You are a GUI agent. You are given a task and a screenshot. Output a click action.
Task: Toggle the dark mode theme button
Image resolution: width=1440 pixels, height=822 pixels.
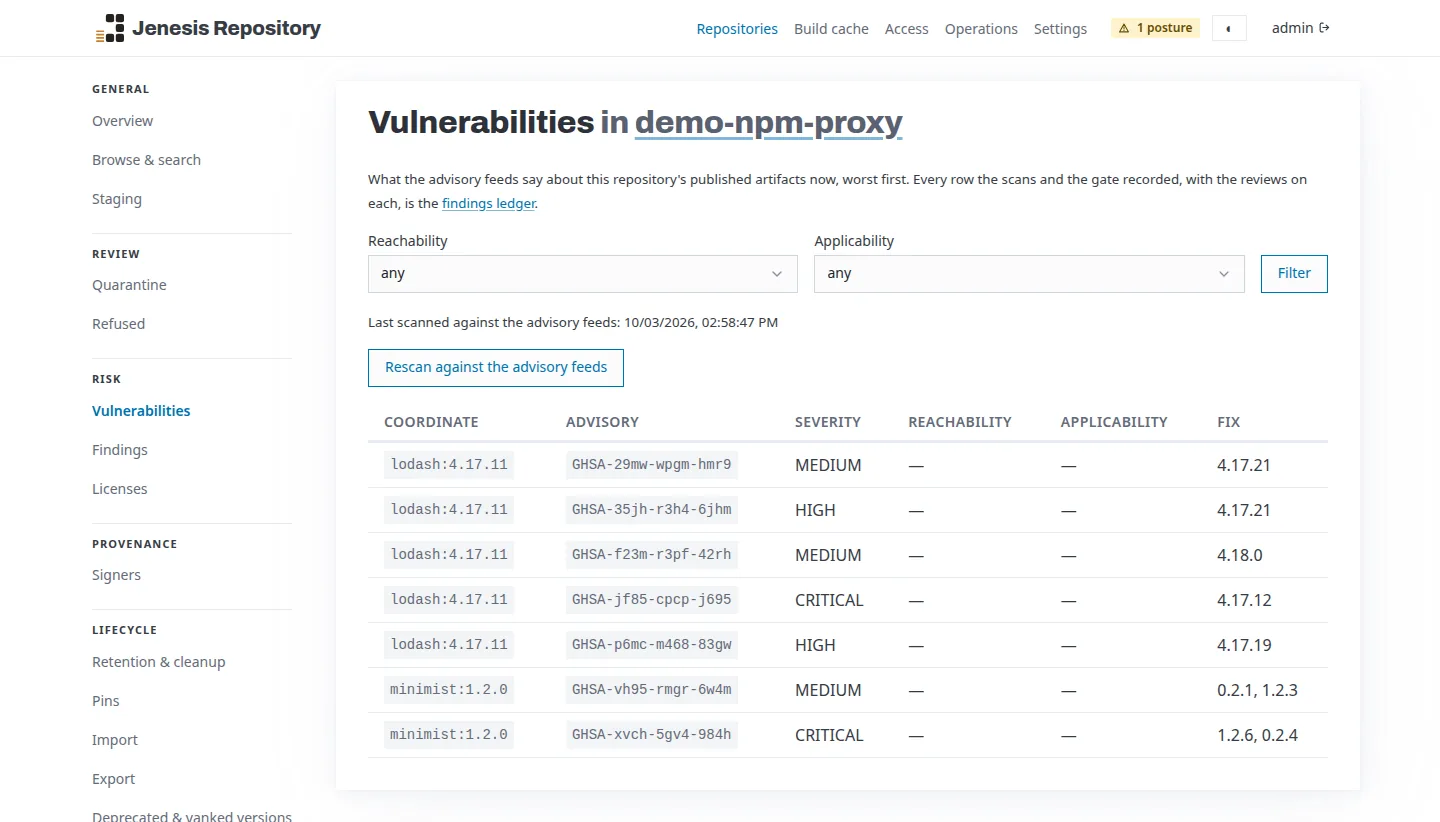1229,28
